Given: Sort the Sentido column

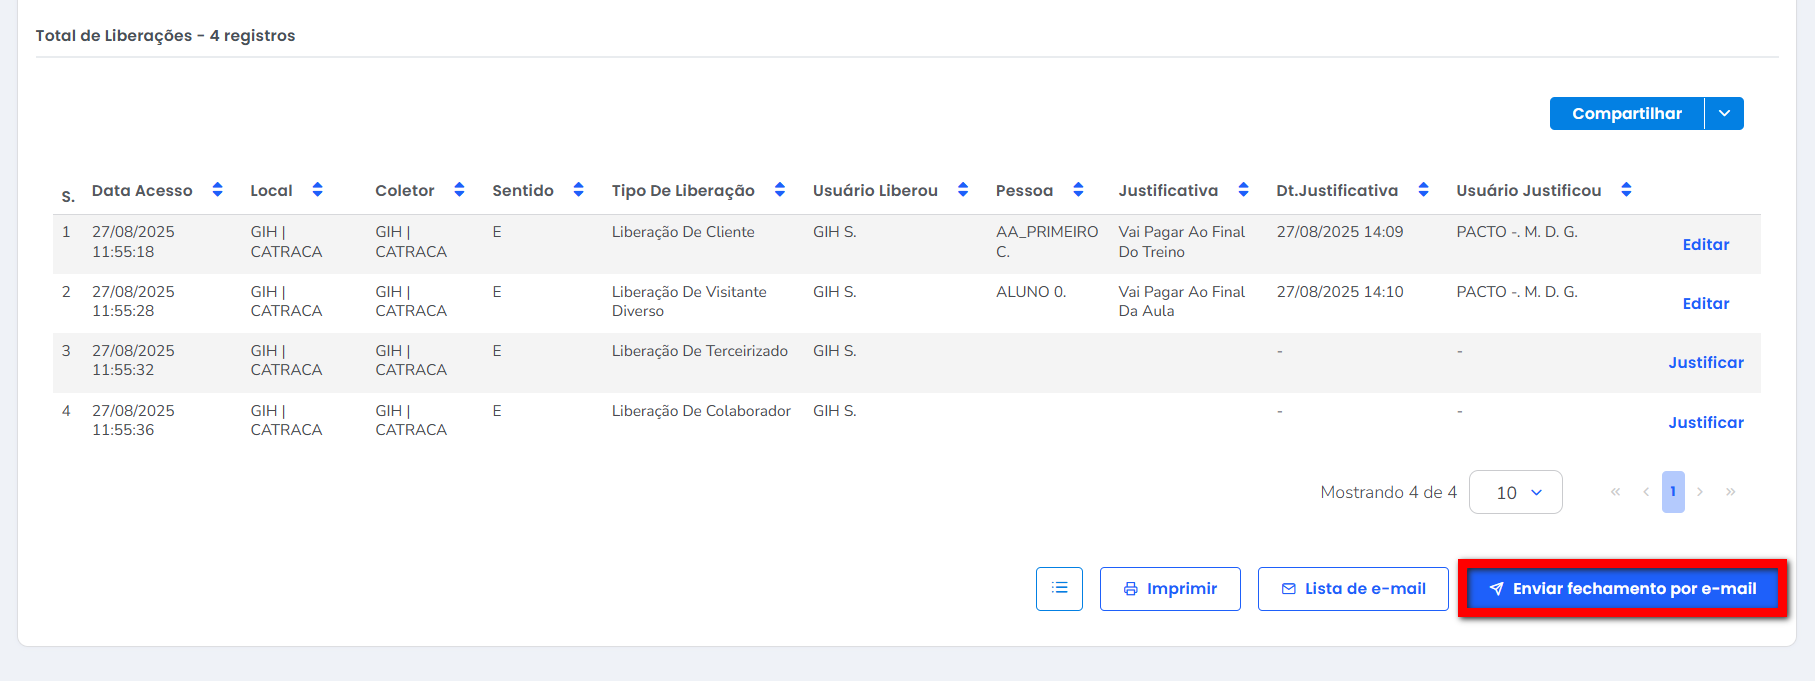Looking at the screenshot, I should (x=578, y=190).
